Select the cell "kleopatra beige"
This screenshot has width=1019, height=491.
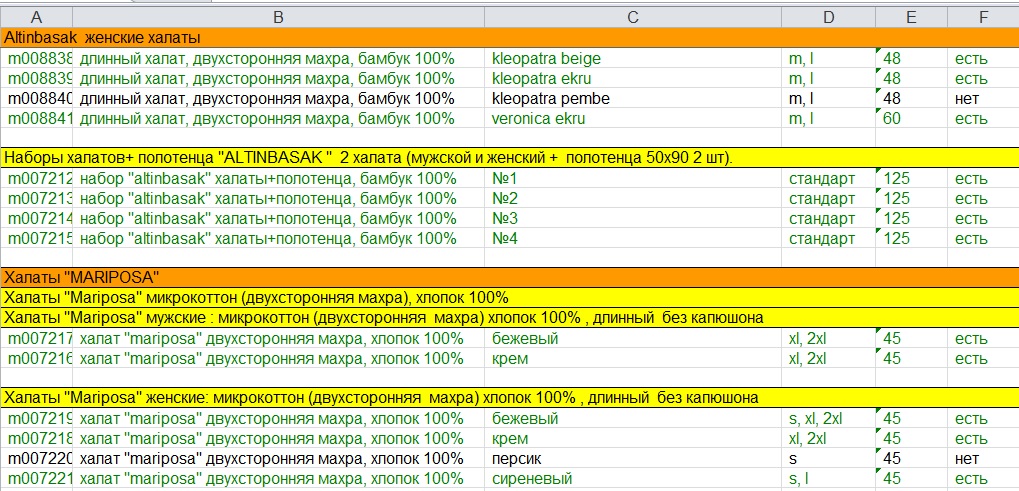click(633, 58)
